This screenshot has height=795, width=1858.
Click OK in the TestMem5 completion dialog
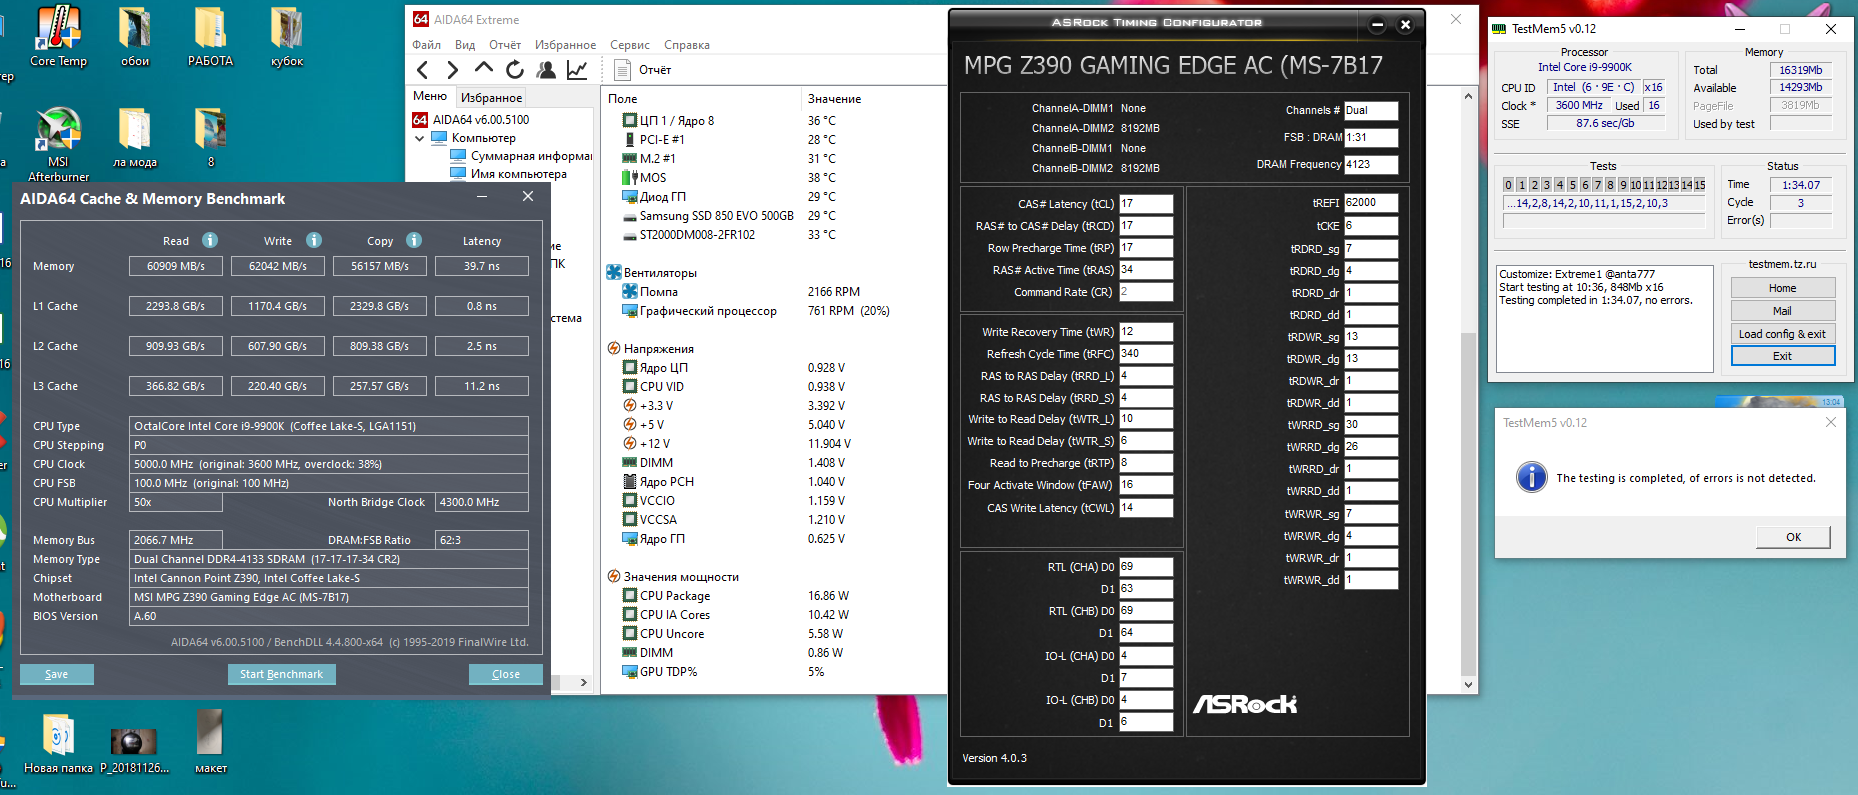point(1794,537)
